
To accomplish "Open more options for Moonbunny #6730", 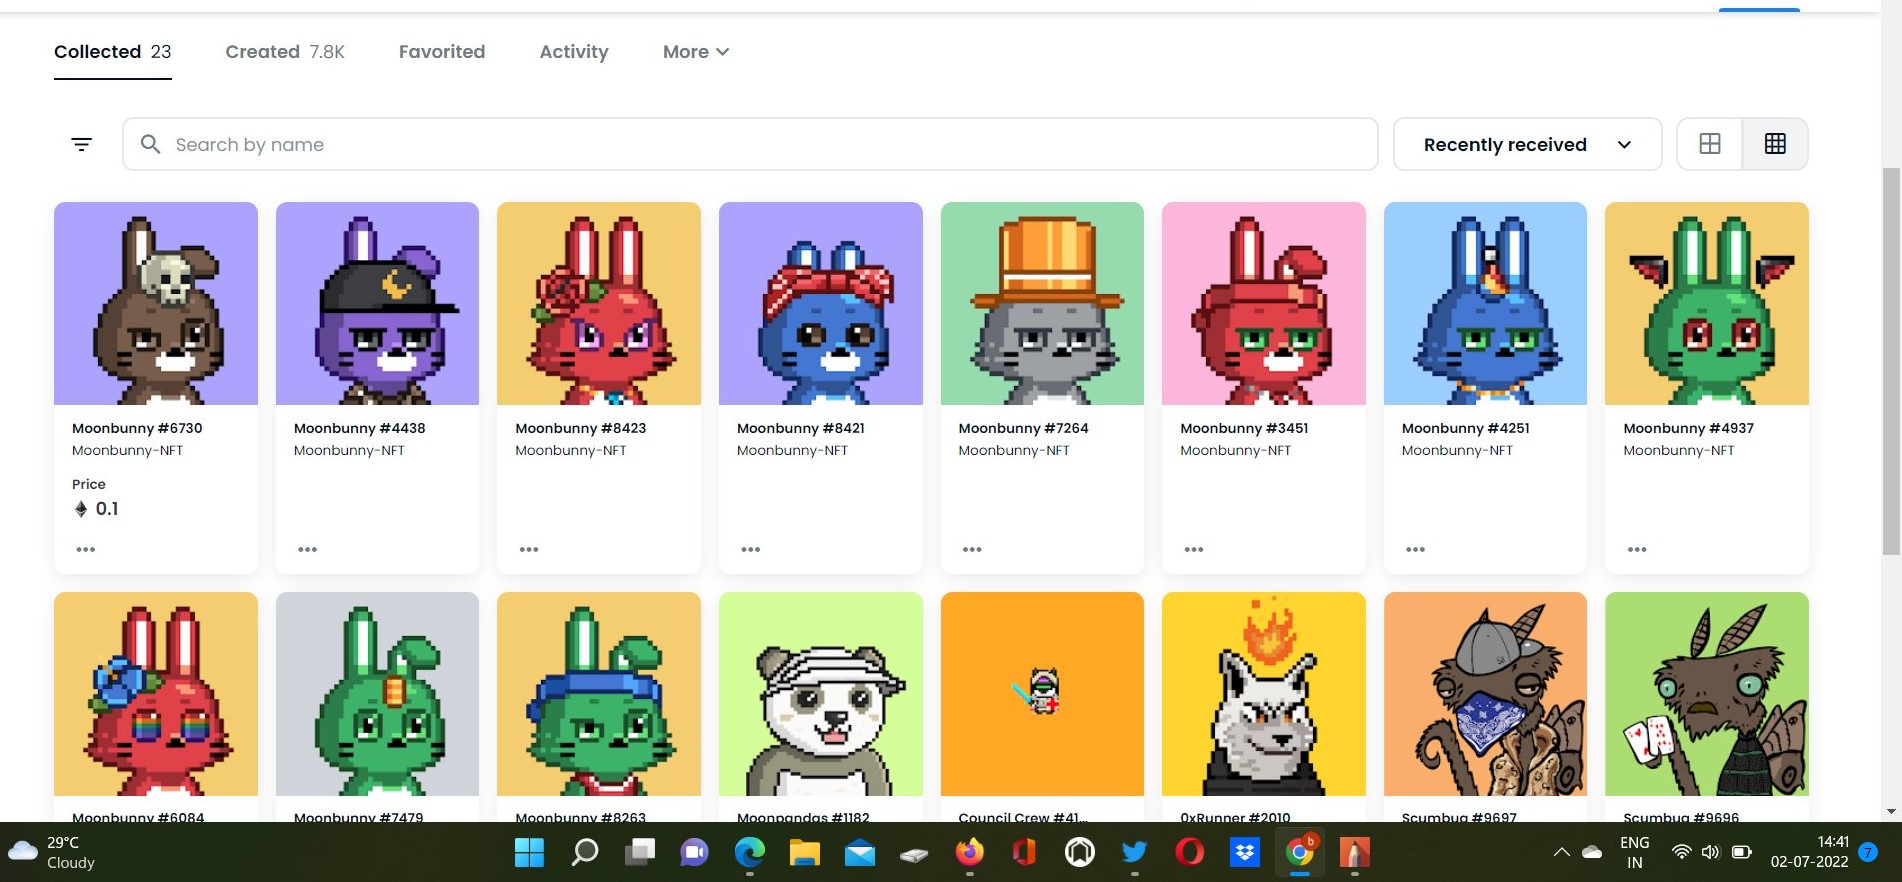I will 86,549.
